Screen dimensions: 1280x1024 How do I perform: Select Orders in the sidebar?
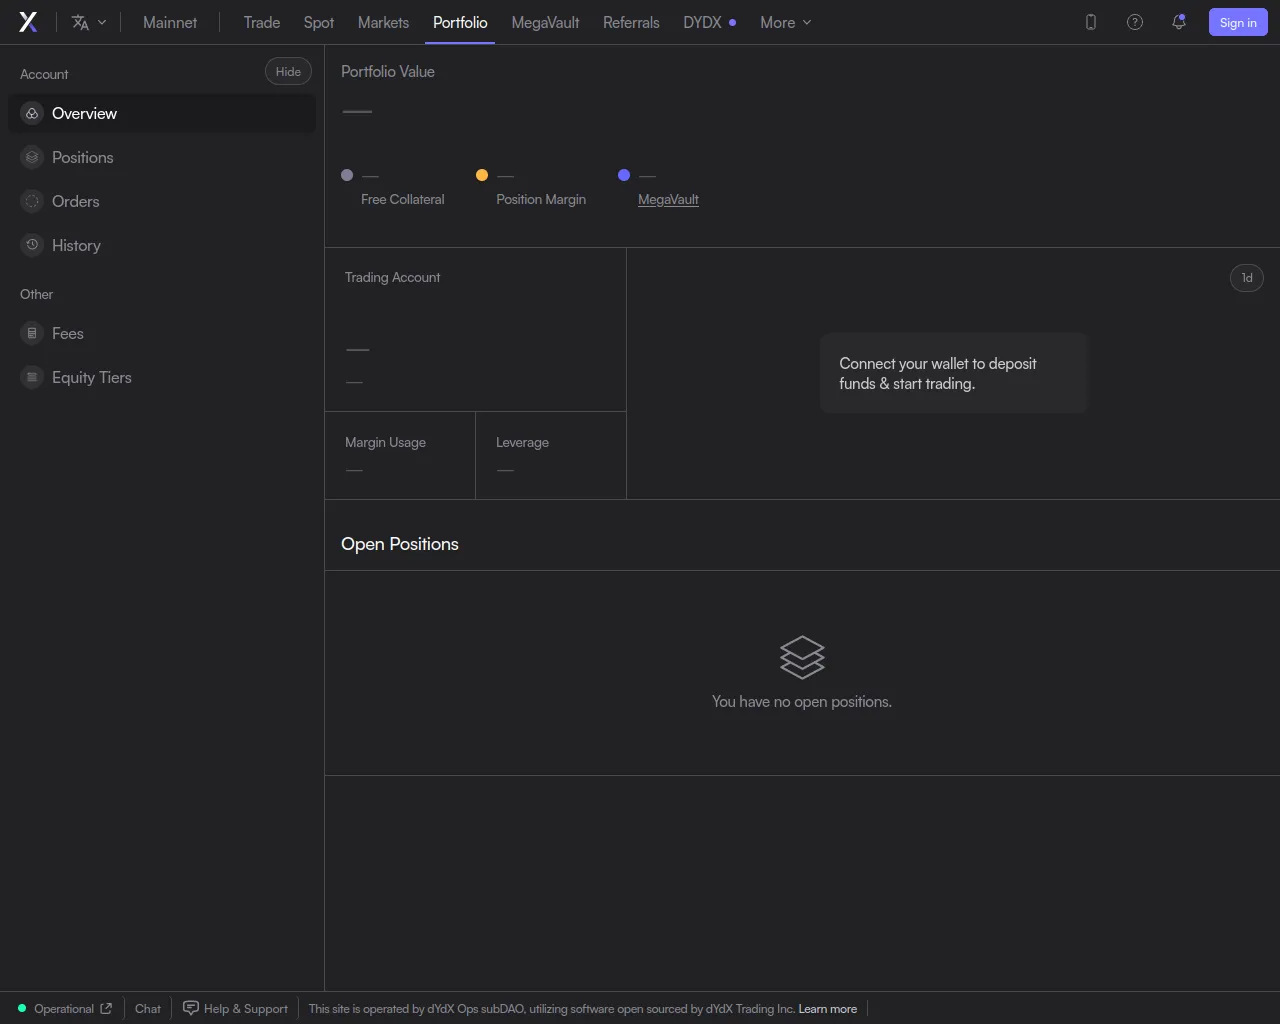click(162, 201)
